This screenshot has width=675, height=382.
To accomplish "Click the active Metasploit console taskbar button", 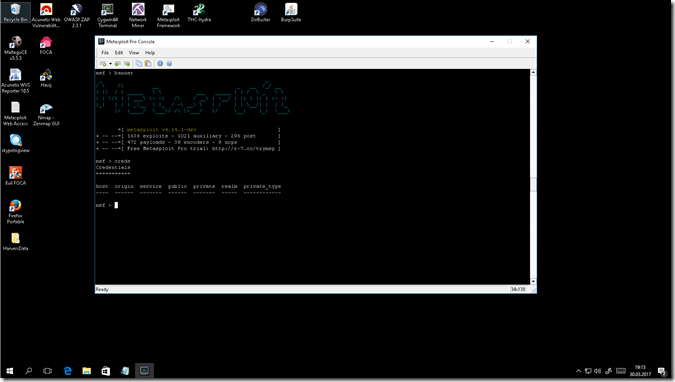I will click(x=144, y=371).
